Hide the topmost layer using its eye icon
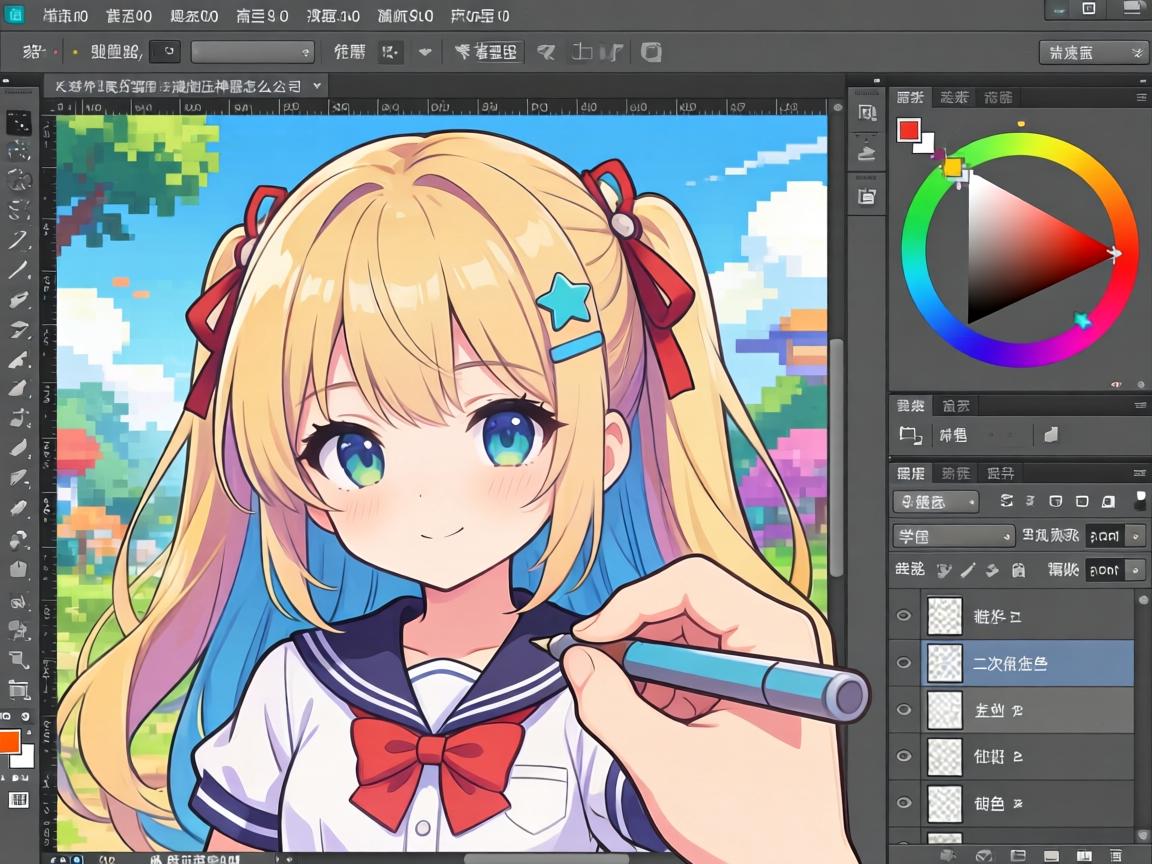1152x864 pixels. [x=904, y=616]
